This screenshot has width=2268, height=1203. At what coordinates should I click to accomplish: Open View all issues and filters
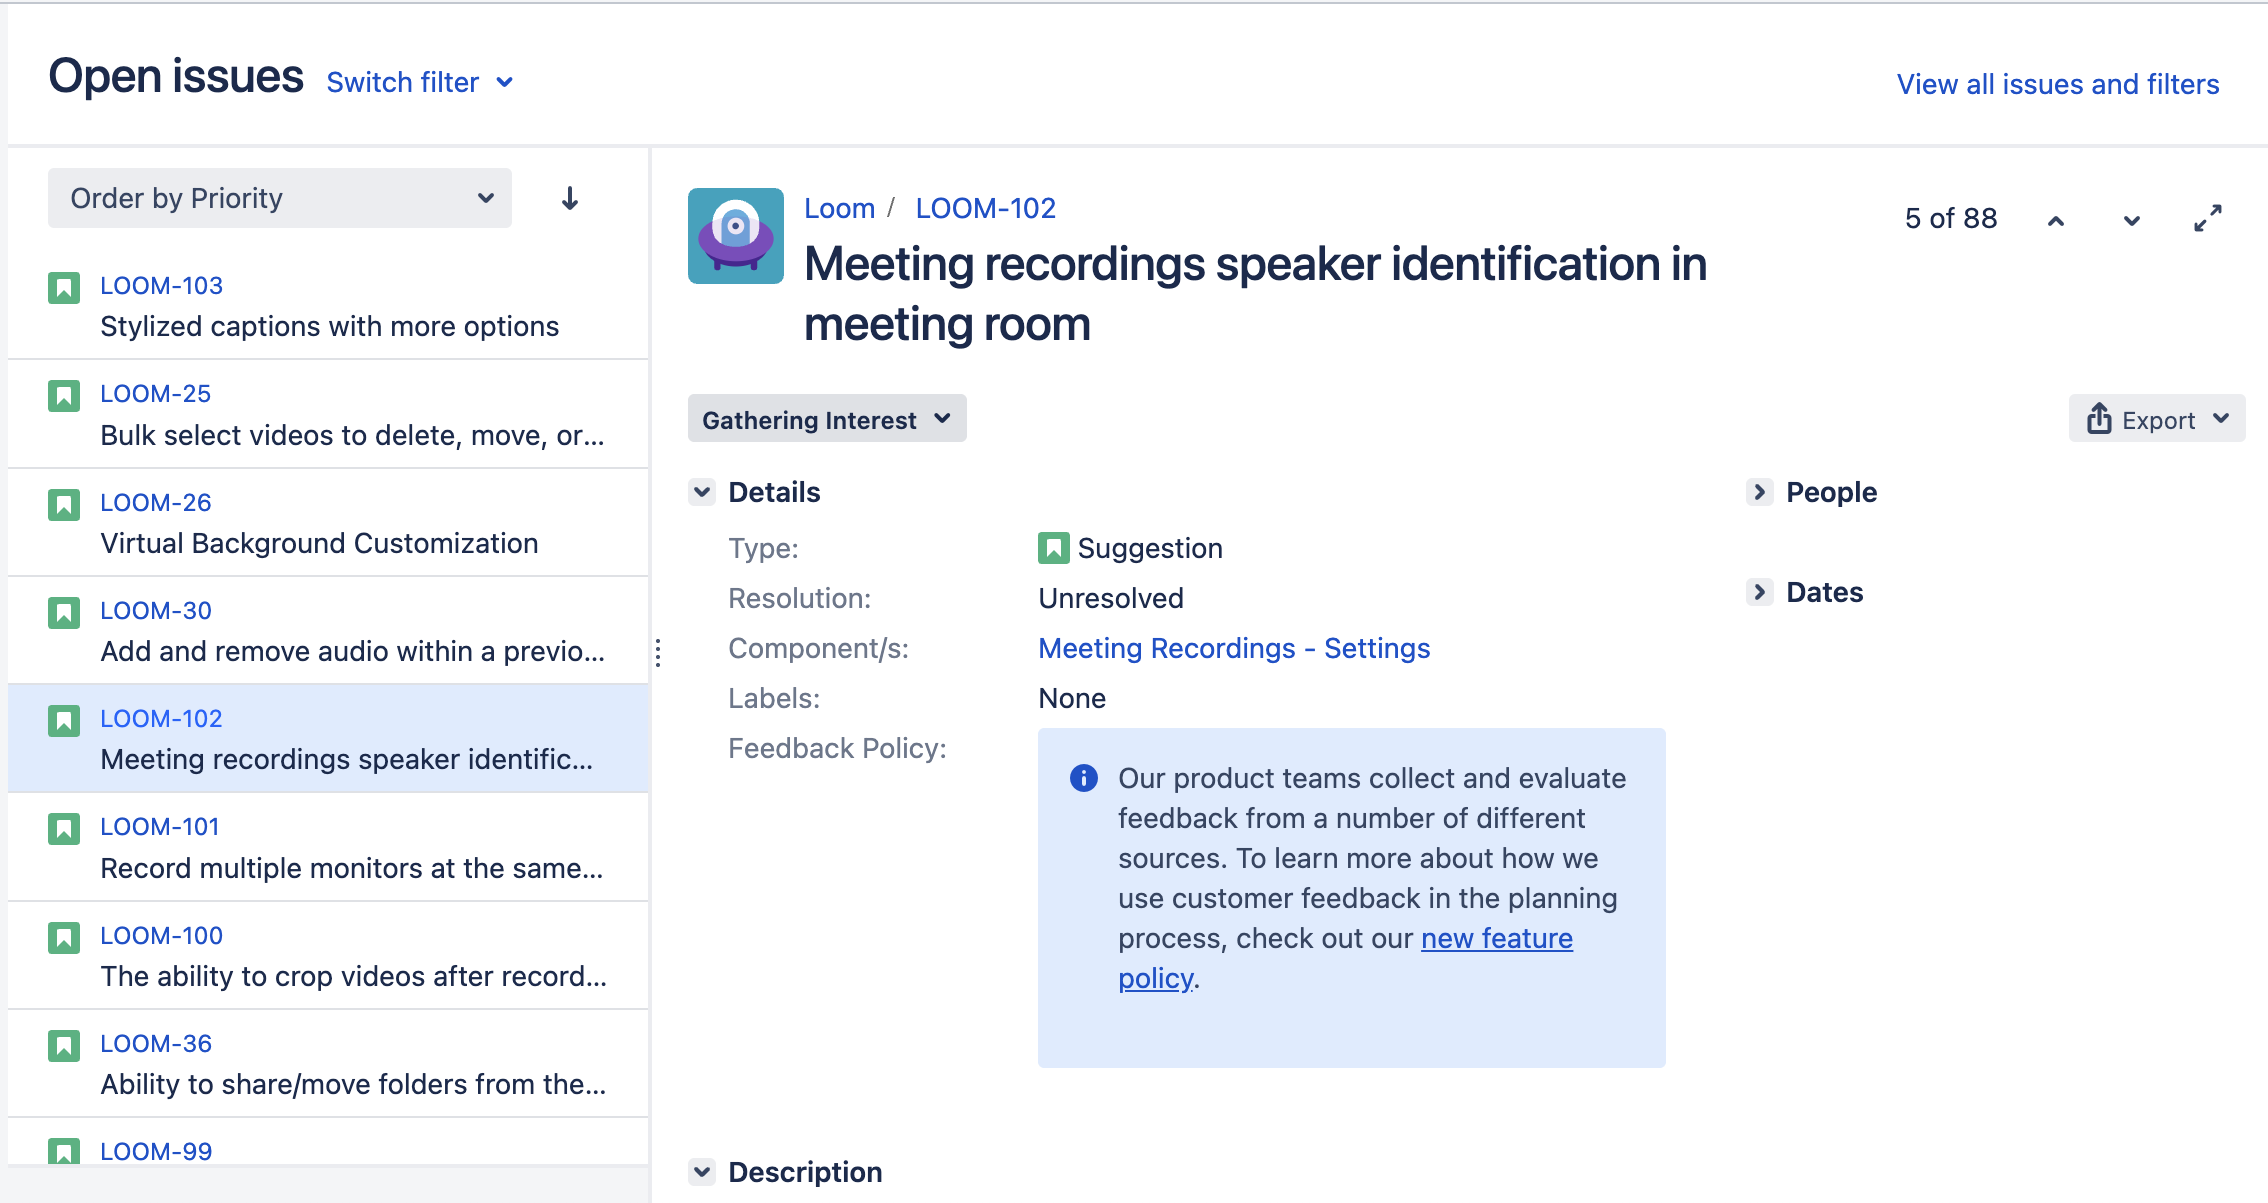(2057, 84)
